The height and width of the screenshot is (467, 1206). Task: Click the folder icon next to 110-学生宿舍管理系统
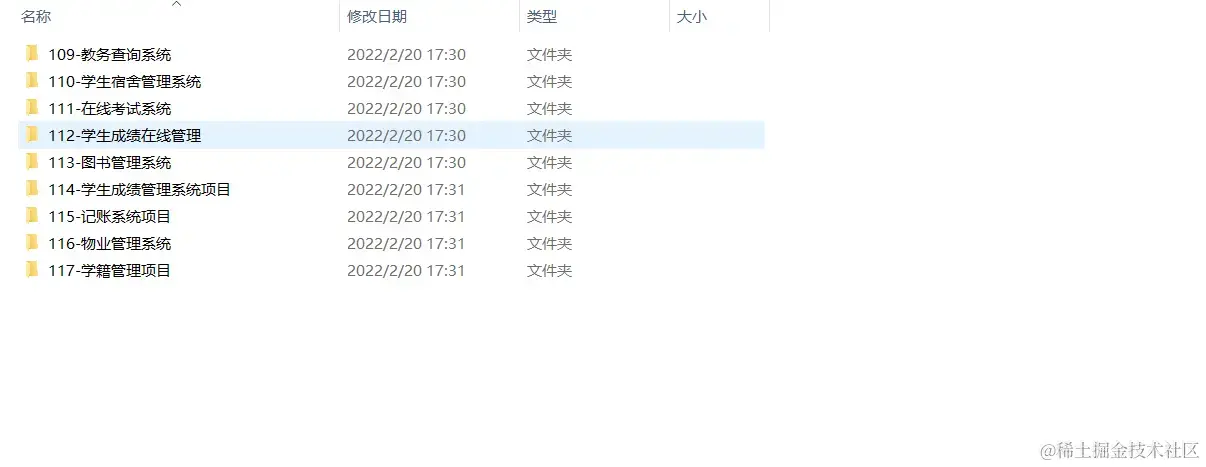32,81
